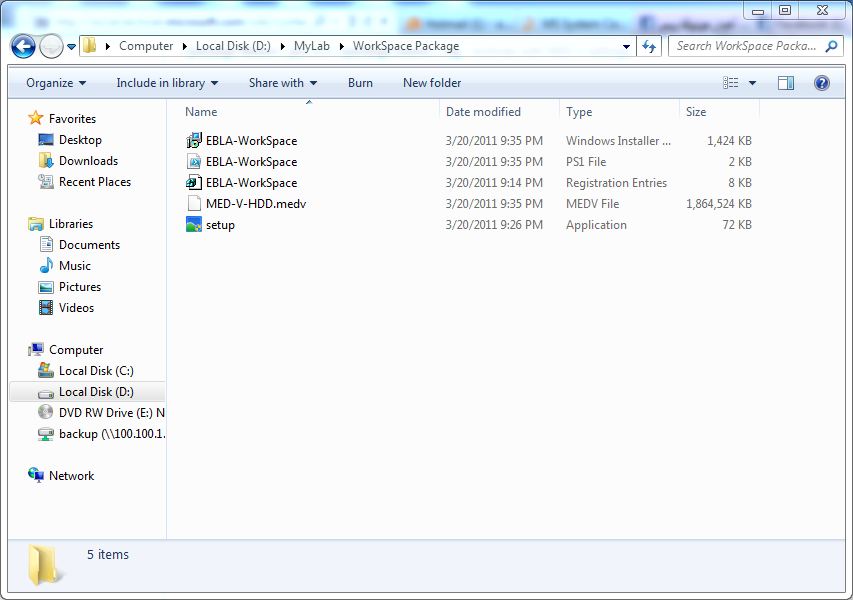
Task: Open the Share with dropdown
Action: click(282, 83)
